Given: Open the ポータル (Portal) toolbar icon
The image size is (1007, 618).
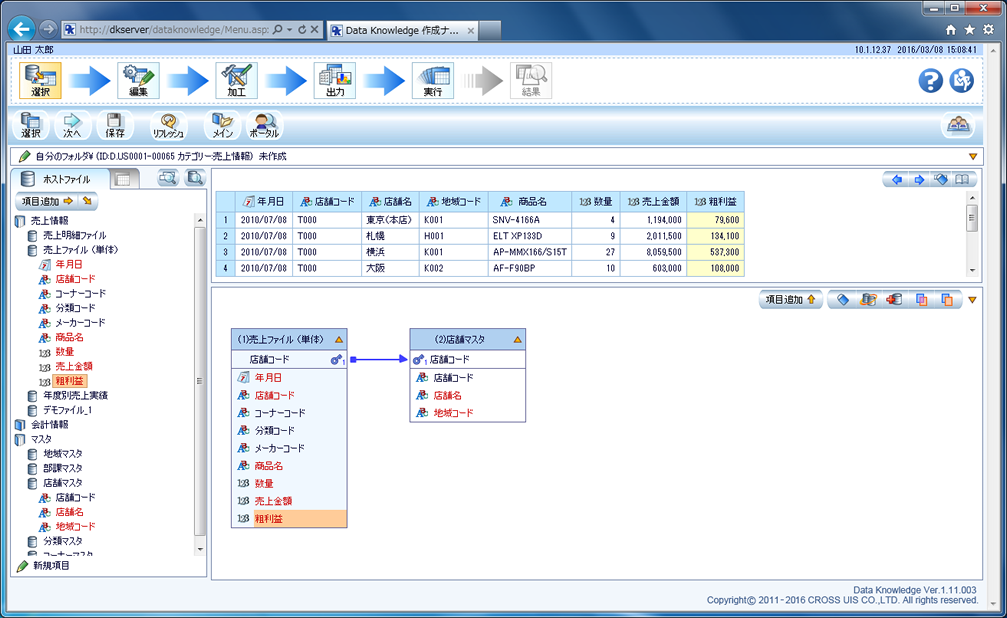Looking at the screenshot, I should click(264, 125).
